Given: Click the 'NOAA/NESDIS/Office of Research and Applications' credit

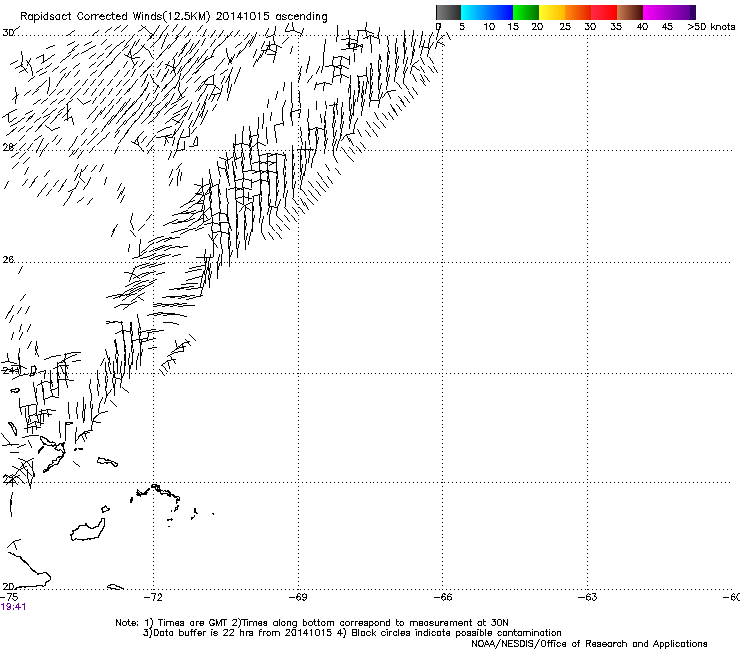Looking at the screenshot, I should click(x=589, y=644).
